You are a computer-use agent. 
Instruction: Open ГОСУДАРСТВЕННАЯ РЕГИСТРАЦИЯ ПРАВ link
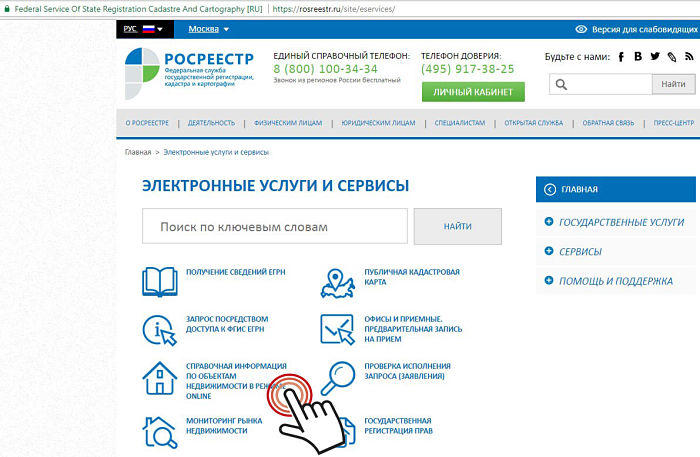tap(398, 426)
